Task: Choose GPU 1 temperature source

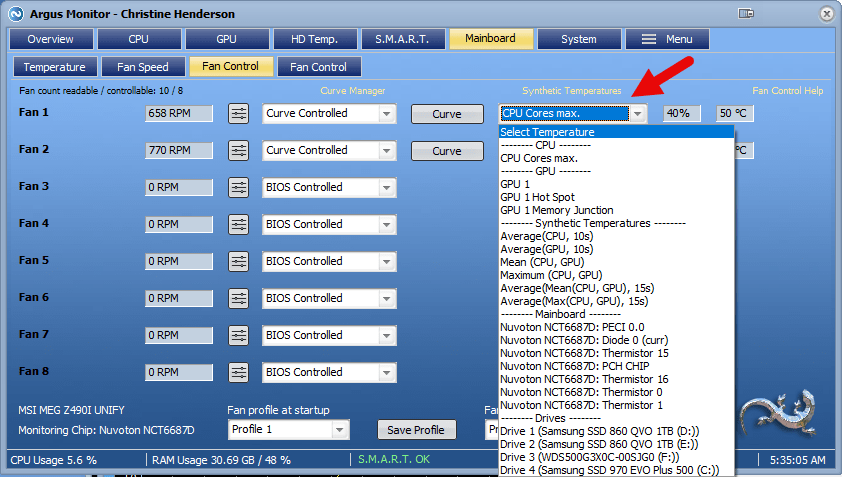Action: pos(616,184)
